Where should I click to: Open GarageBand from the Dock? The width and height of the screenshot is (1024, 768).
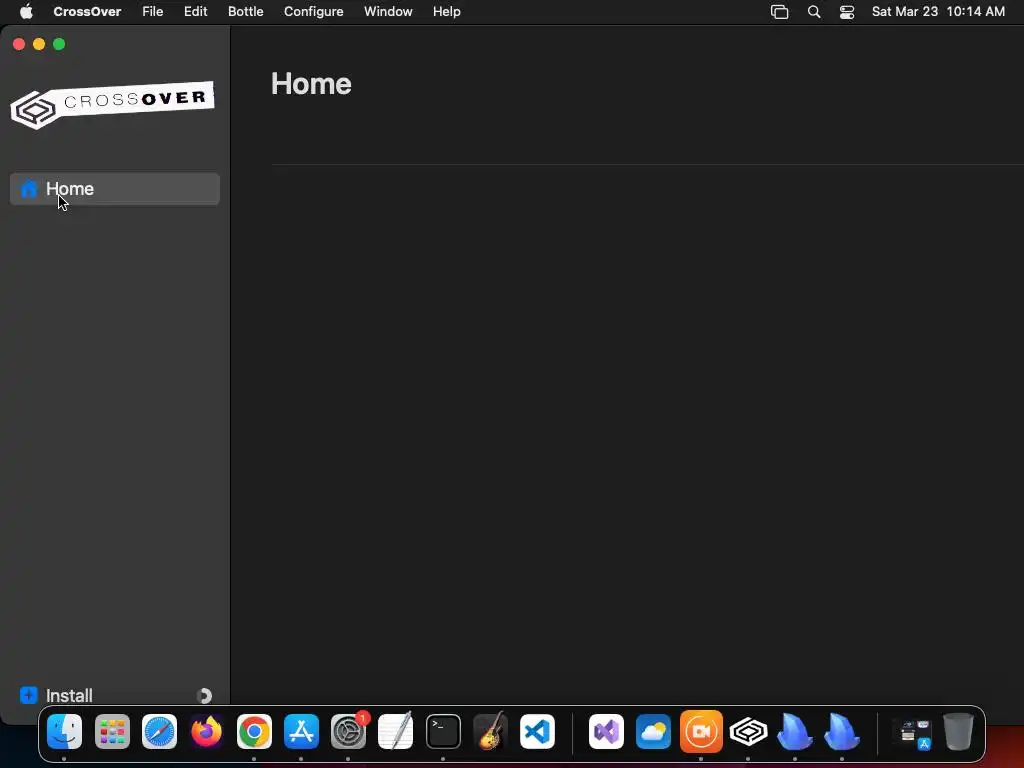490,731
